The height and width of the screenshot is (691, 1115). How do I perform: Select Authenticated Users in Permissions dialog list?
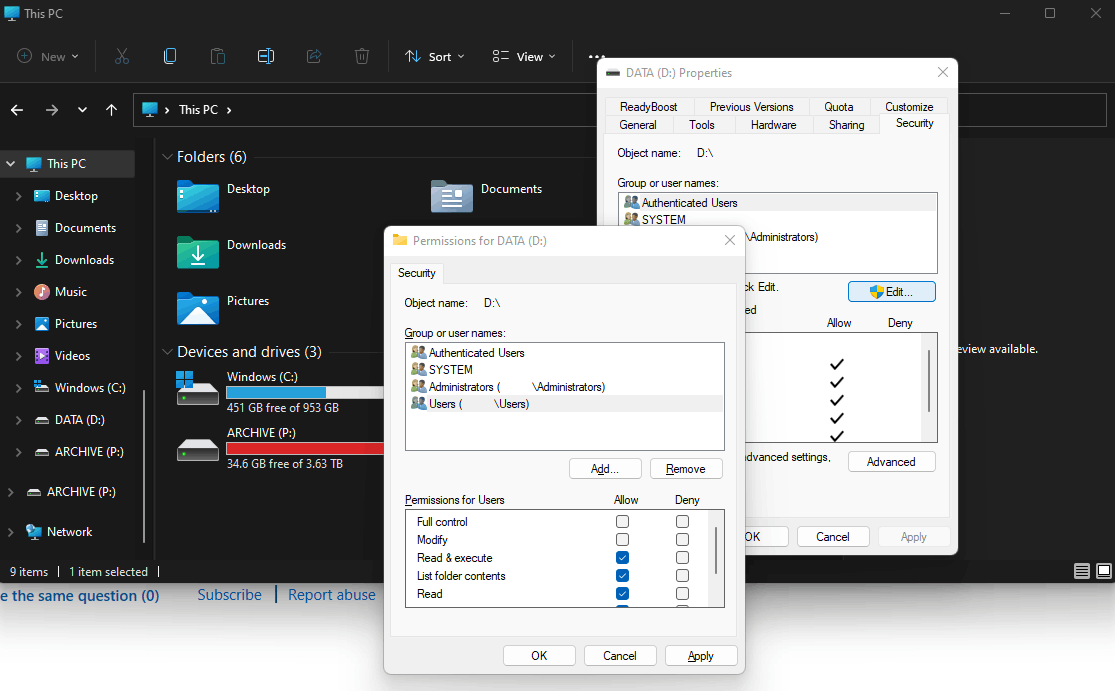[565, 353]
